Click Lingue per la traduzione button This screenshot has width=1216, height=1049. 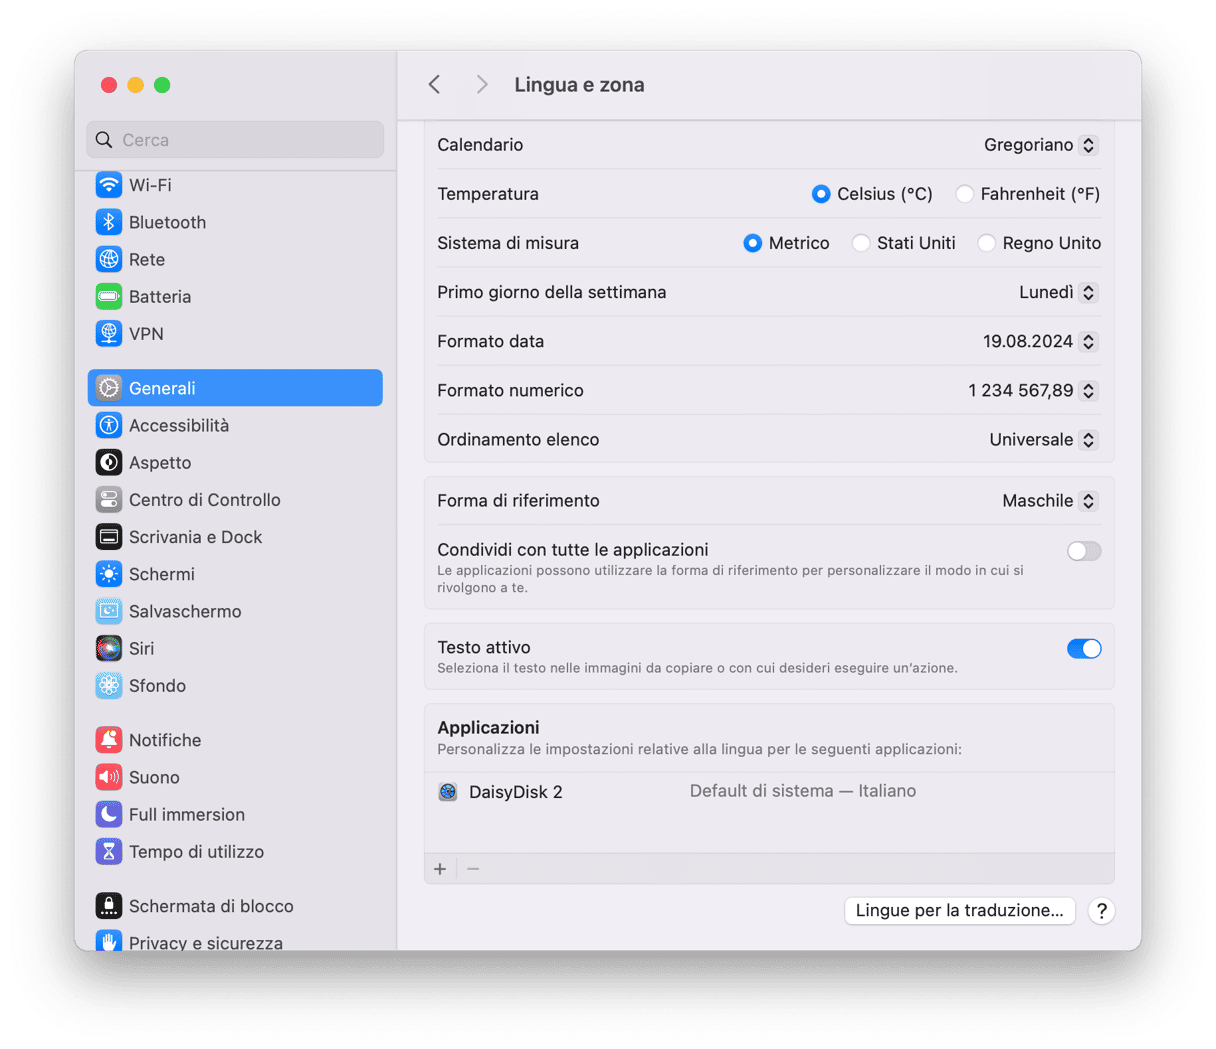click(959, 911)
